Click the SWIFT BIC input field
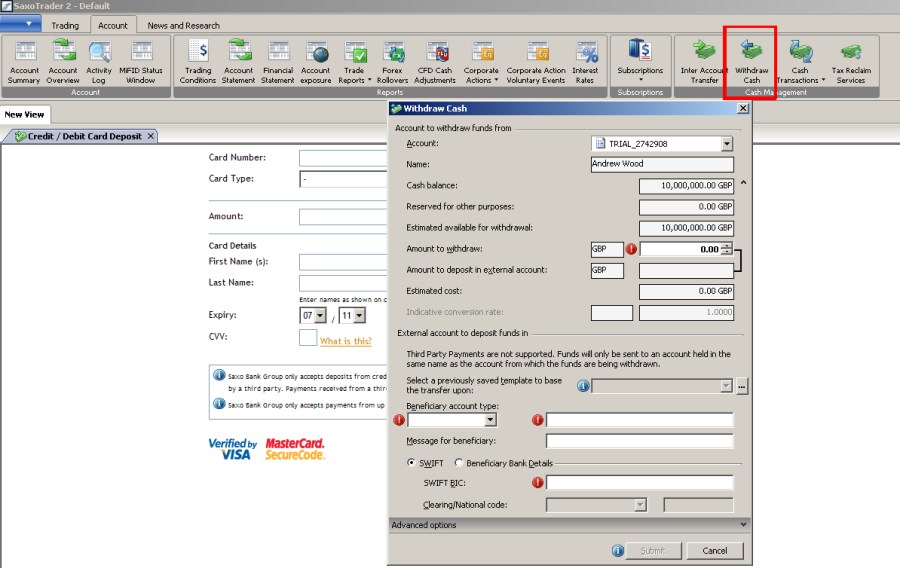This screenshot has width=900, height=568. (639, 483)
